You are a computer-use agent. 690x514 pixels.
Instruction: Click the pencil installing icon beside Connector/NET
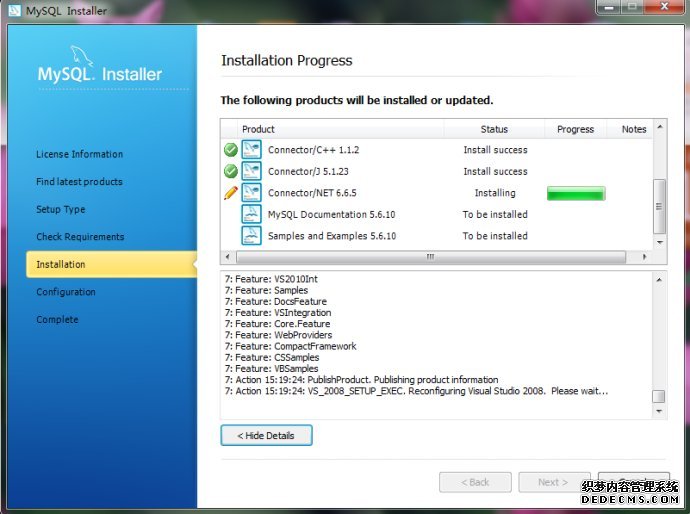click(x=230, y=193)
